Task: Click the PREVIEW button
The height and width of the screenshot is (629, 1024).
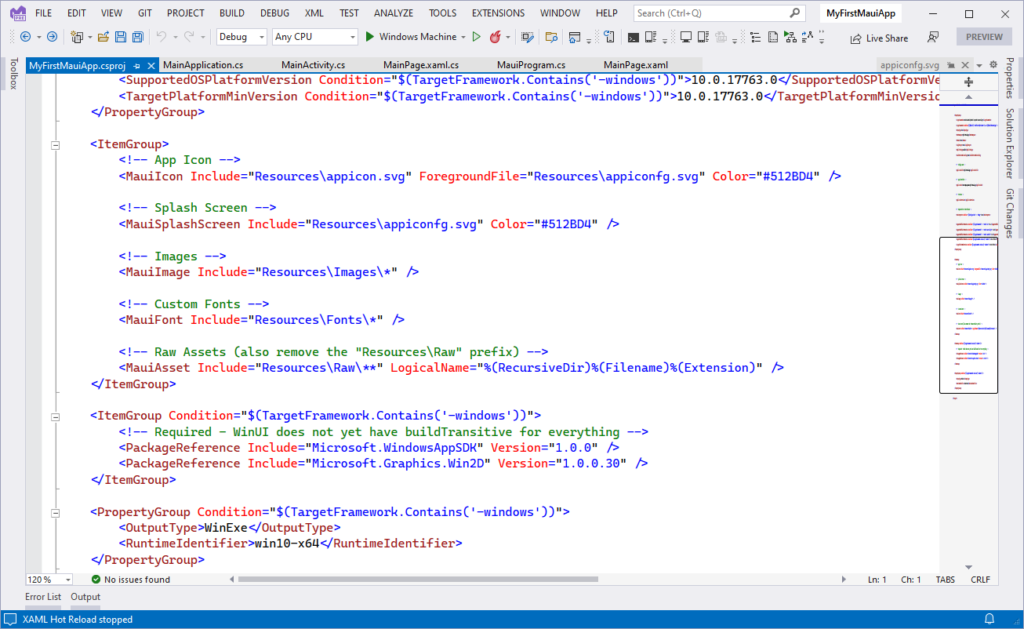Action: pos(984,37)
